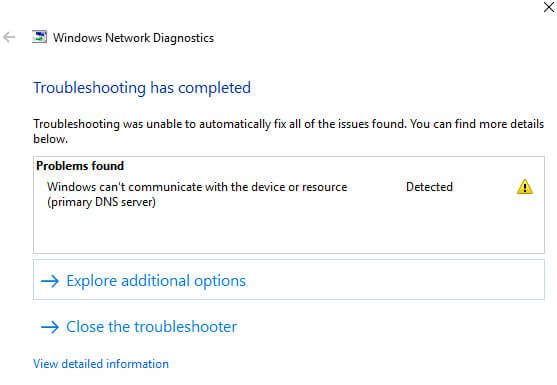This screenshot has height=385, width=557.
Task: Click the word "below." in the description
Action: [50, 139]
